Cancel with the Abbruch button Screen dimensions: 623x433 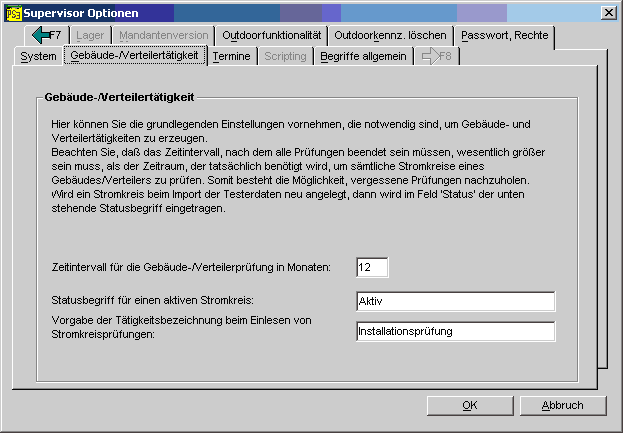click(563, 406)
